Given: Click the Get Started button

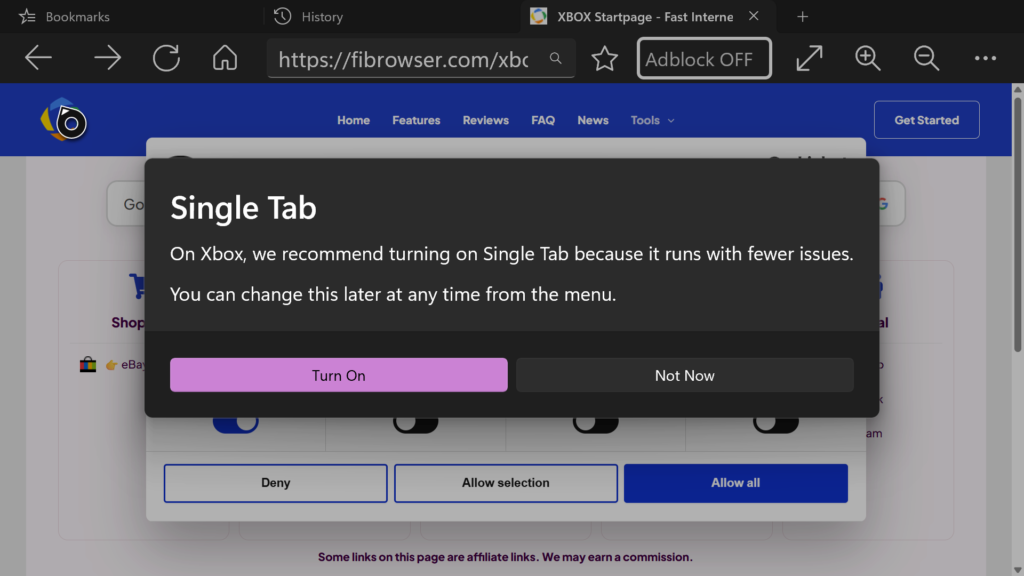Looking at the screenshot, I should [927, 120].
